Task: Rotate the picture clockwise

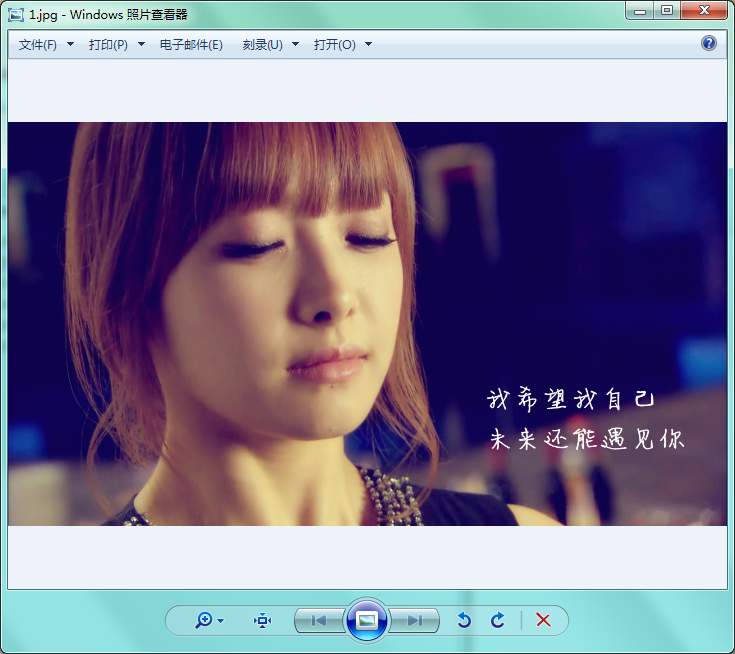Action: 498,620
